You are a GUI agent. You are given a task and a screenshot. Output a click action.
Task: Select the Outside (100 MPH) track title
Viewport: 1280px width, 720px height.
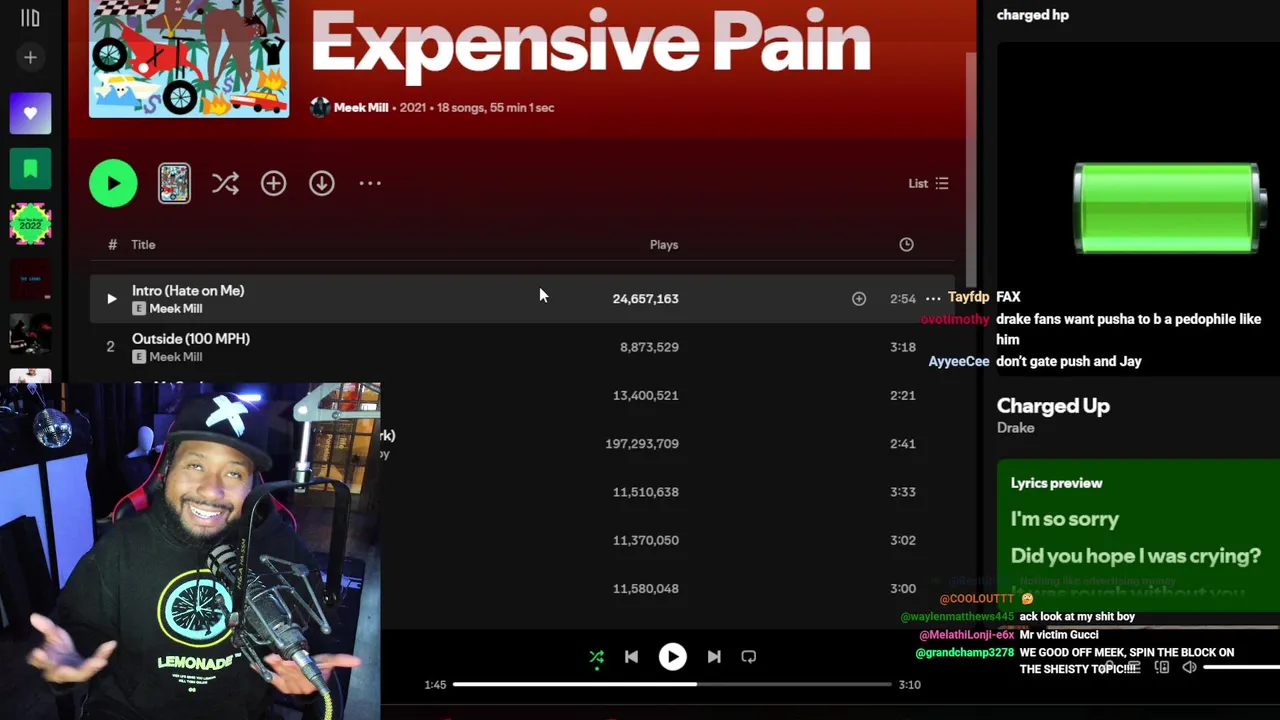tap(191, 339)
